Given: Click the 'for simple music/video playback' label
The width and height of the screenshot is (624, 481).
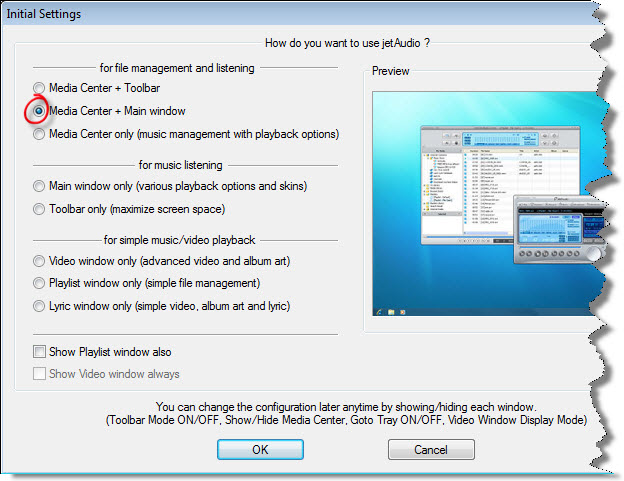Looking at the screenshot, I should click(x=179, y=240).
